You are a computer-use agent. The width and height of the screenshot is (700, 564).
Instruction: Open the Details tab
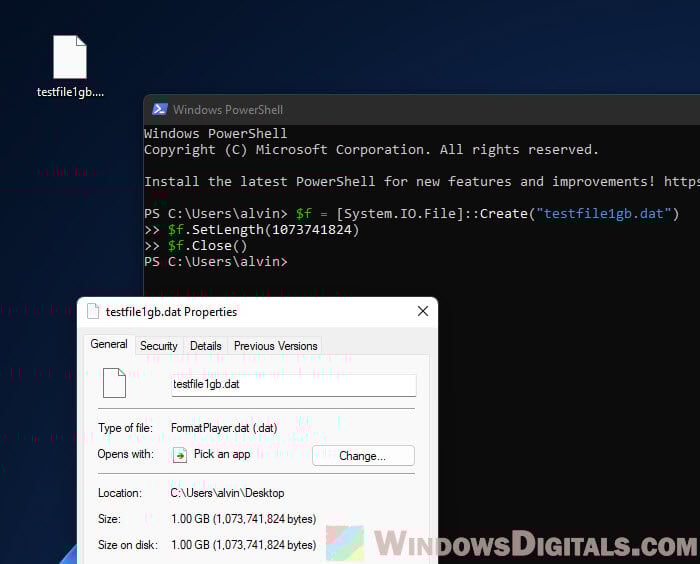click(205, 346)
